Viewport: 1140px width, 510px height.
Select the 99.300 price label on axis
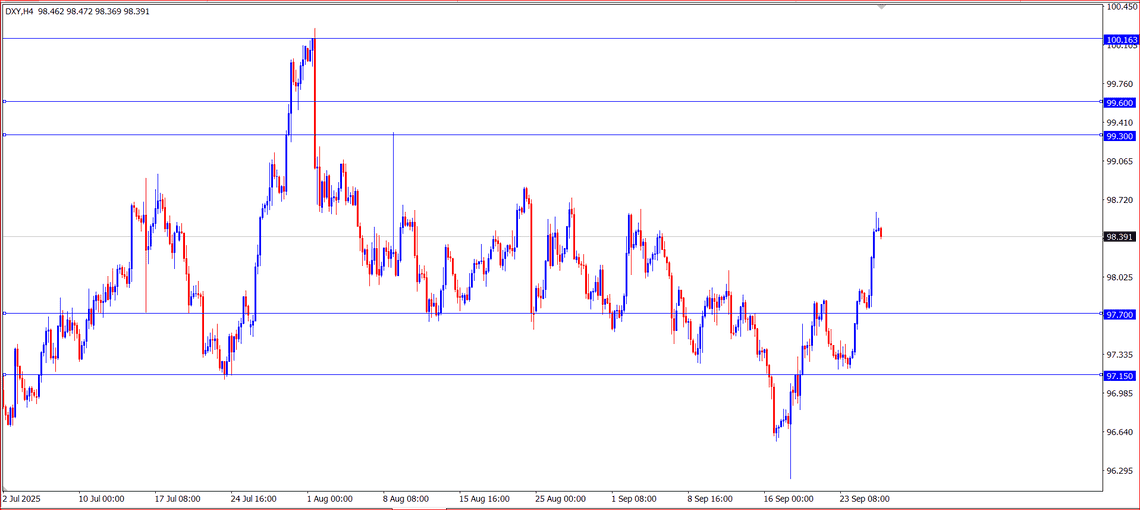pyautogui.click(x=1120, y=135)
